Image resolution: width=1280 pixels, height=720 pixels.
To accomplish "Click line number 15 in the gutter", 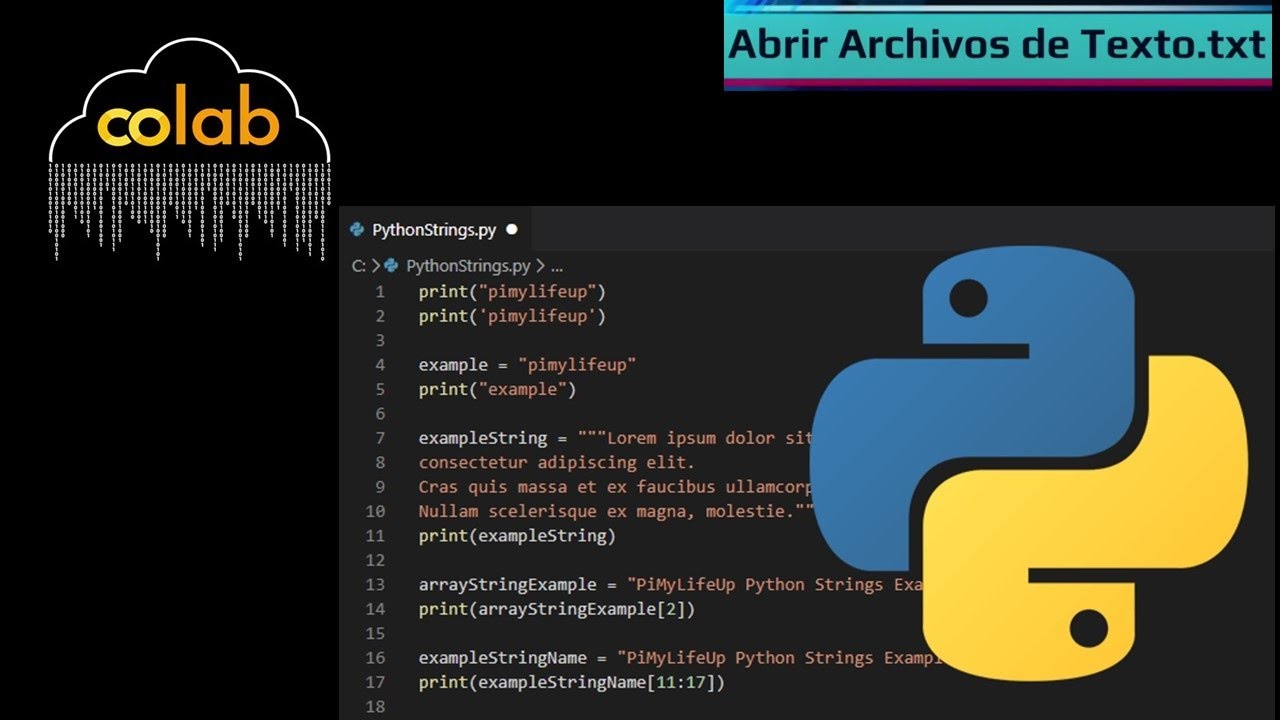I will tap(375, 633).
